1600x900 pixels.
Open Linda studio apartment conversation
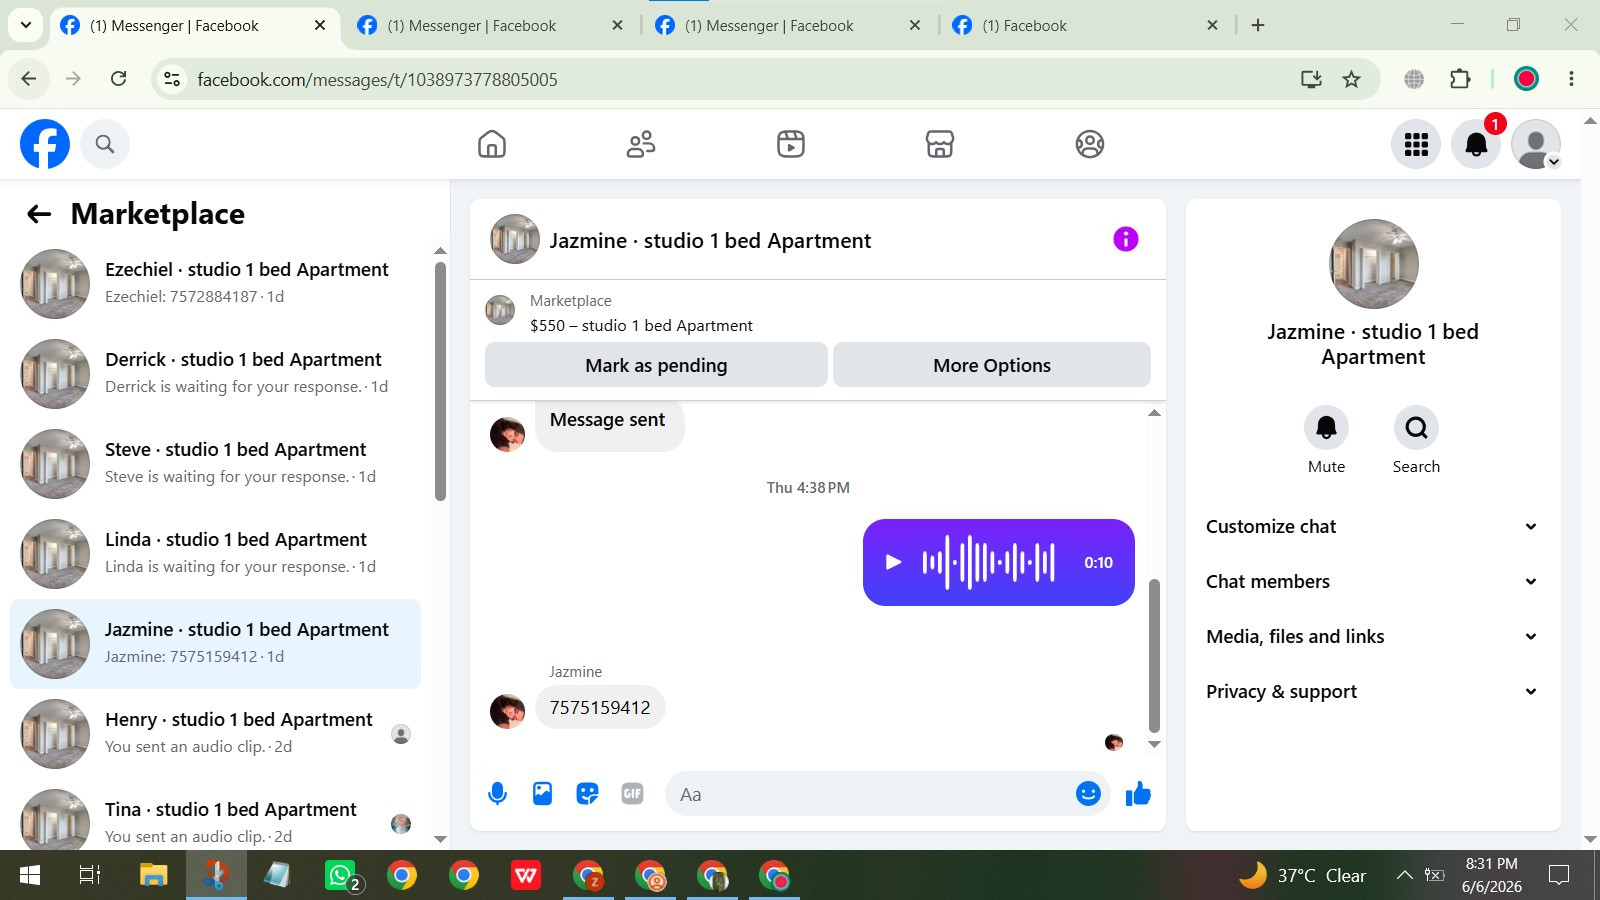(215, 554)
